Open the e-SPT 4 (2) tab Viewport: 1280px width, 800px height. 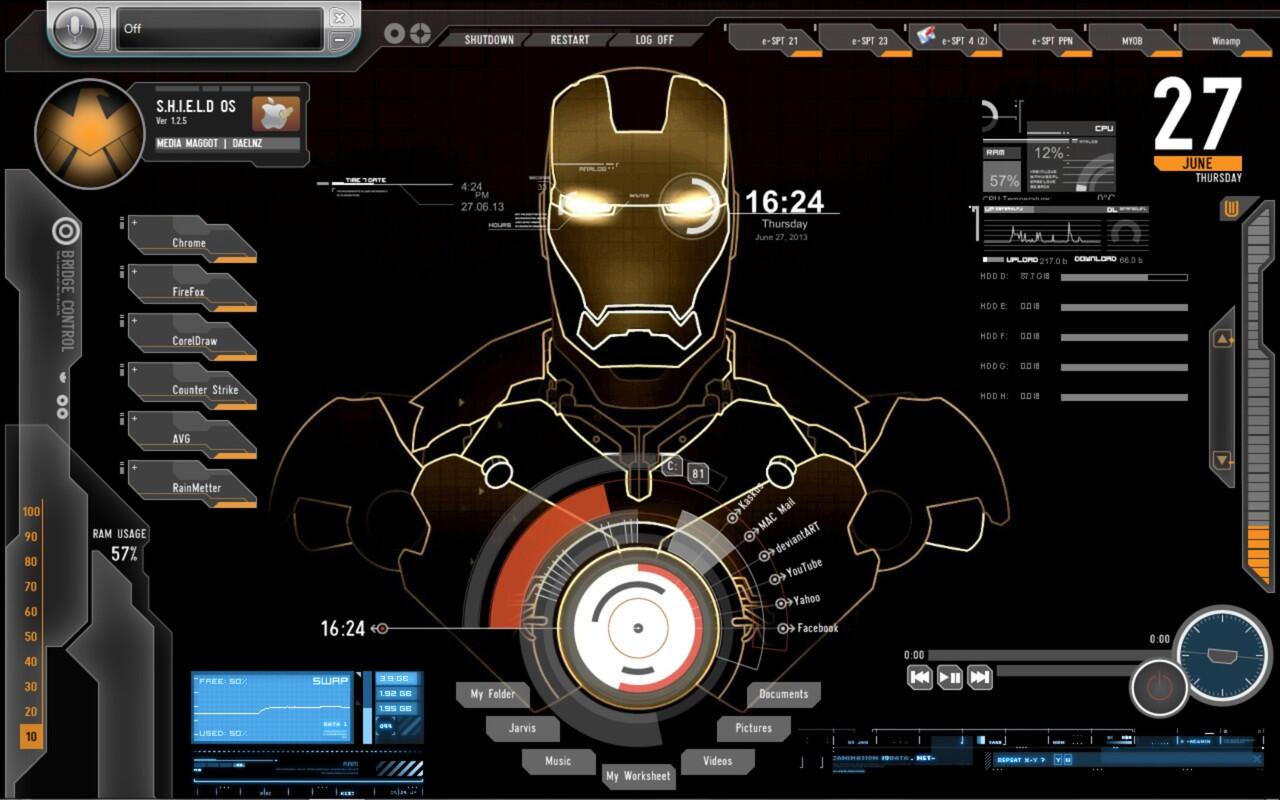click(x=958, y=41)
